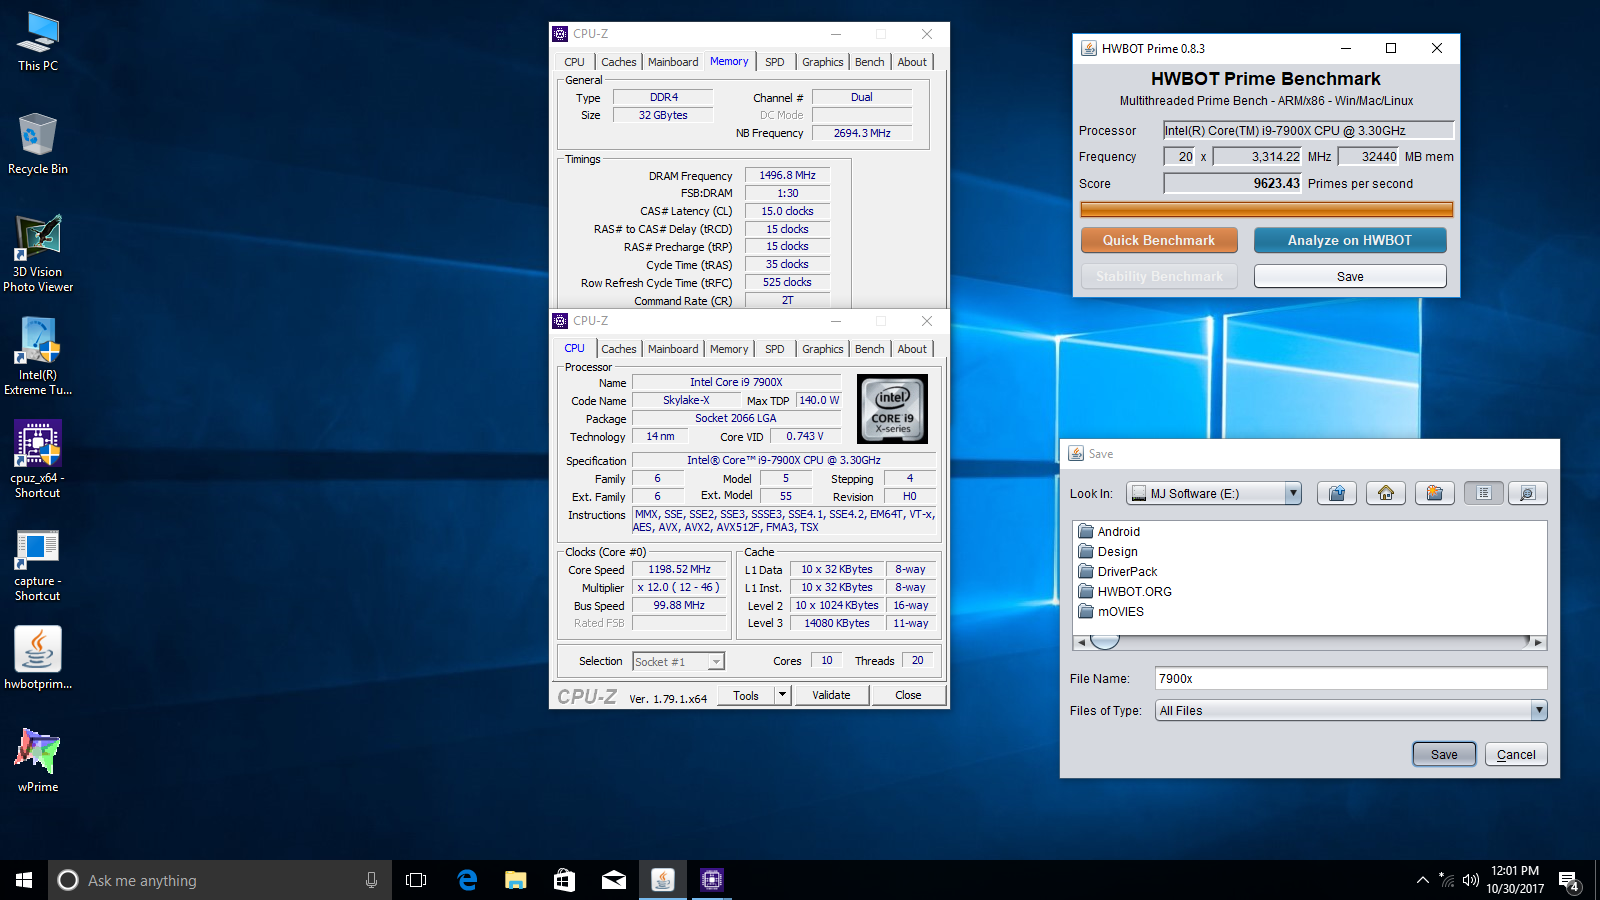Viewport: 1600px width, 900px height.
Task: Open This PC desktop icon
Action: click(38, 42)
